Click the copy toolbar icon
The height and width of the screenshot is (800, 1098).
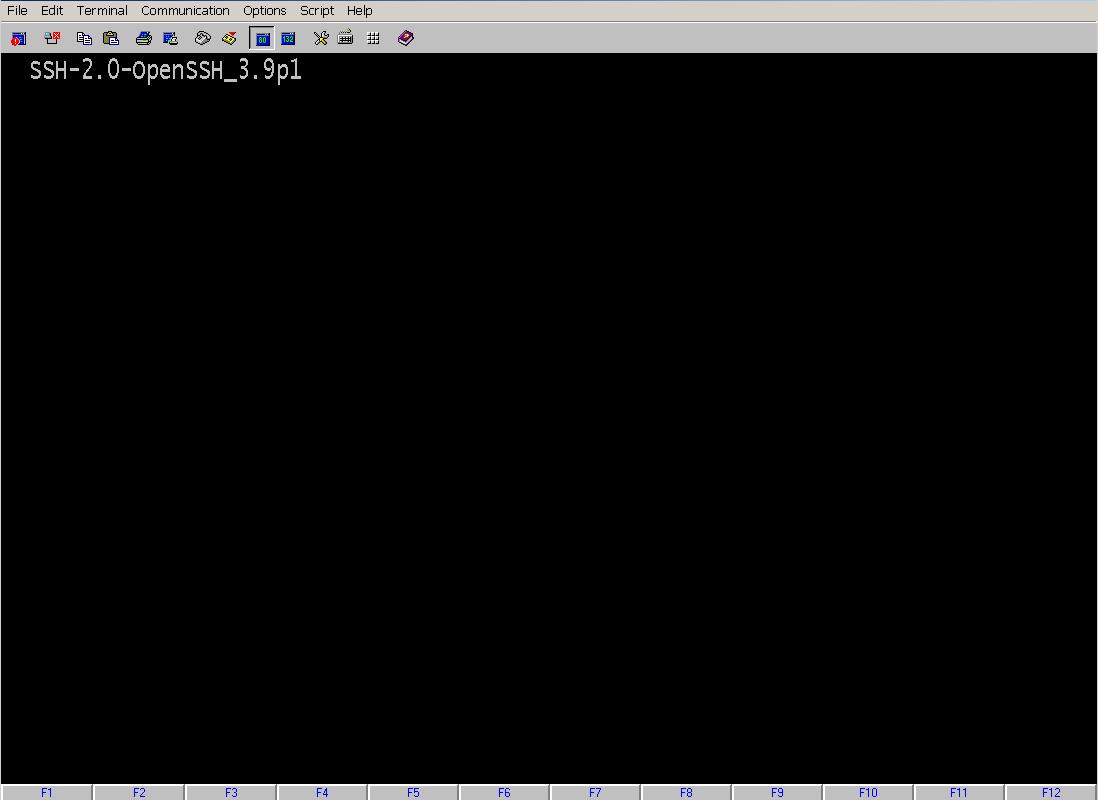[84, 39]
